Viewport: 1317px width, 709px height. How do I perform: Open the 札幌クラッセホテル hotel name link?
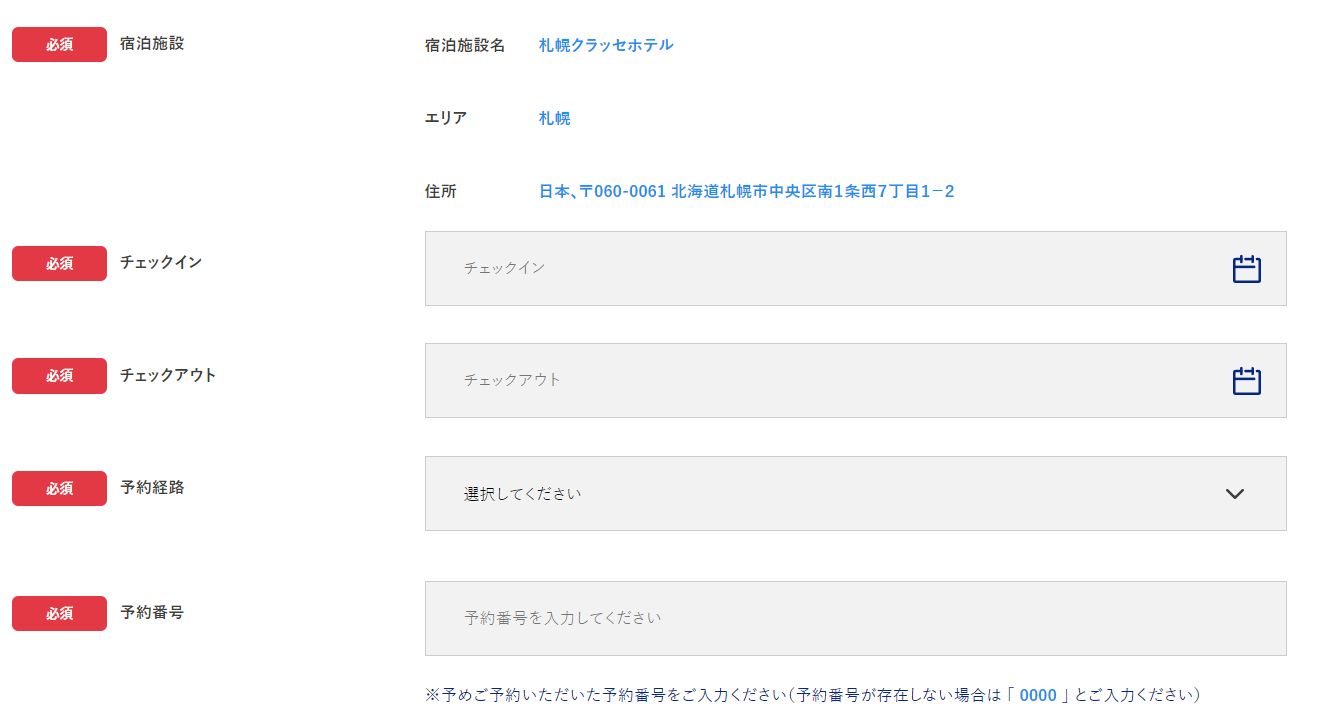[606, 45]
